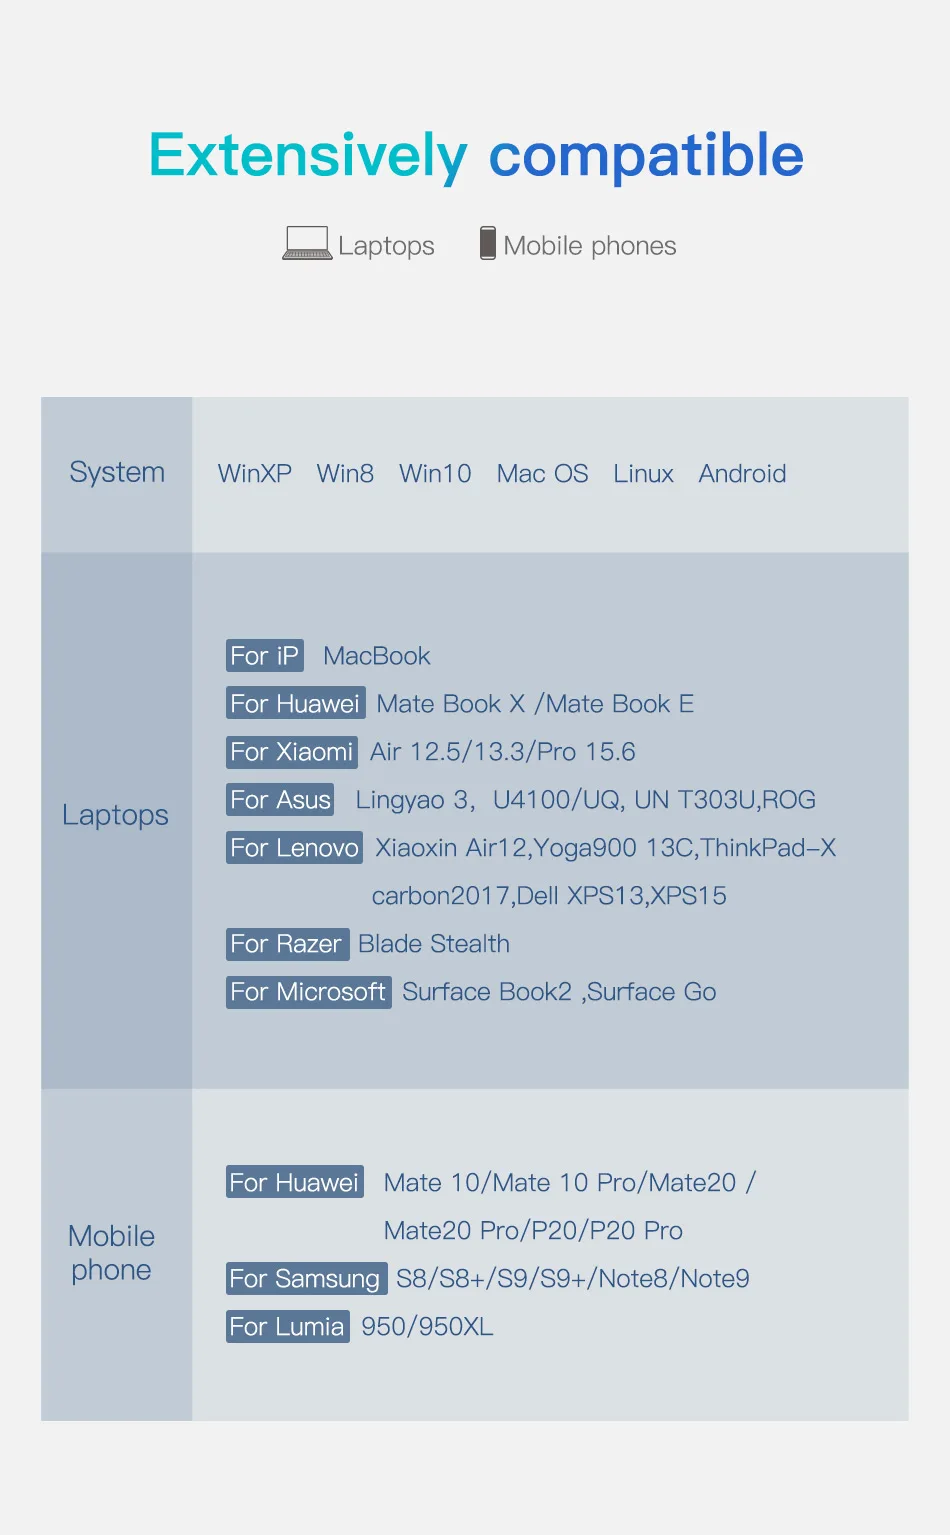Select 'S8/S8+/S9/S9+/Note8/Note9' text
This screenshot has width=950, height=1535.
(573, 1279)
